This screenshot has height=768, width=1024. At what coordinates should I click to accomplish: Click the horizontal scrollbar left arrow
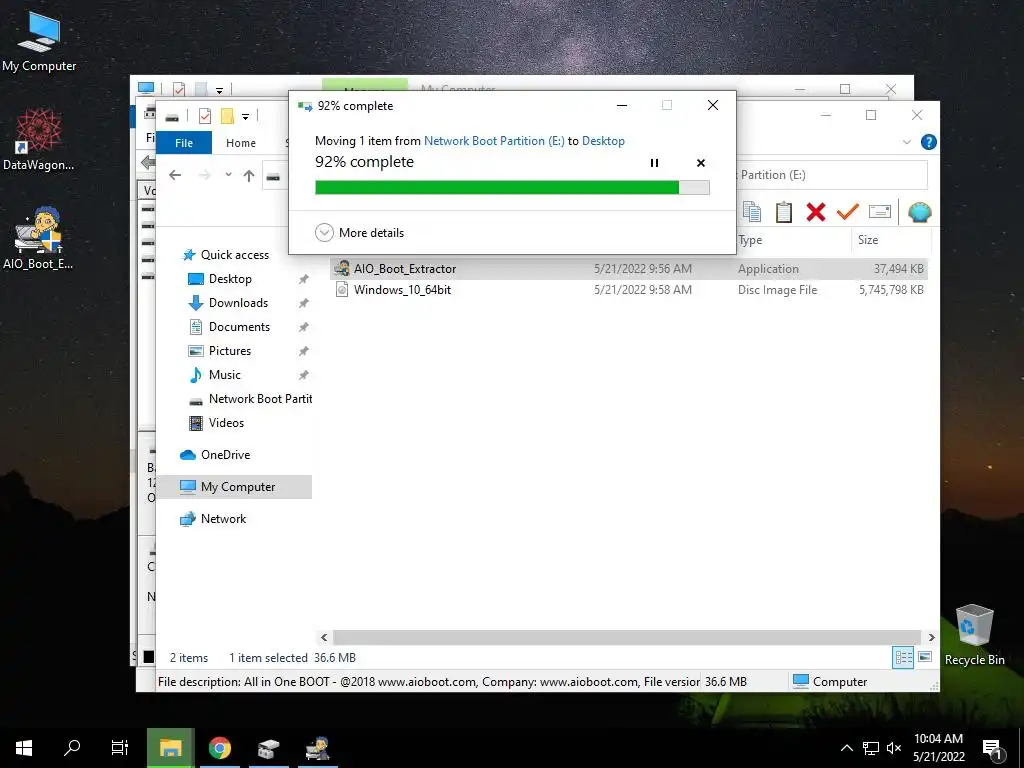pyautogui.click(x=324, y=637)
